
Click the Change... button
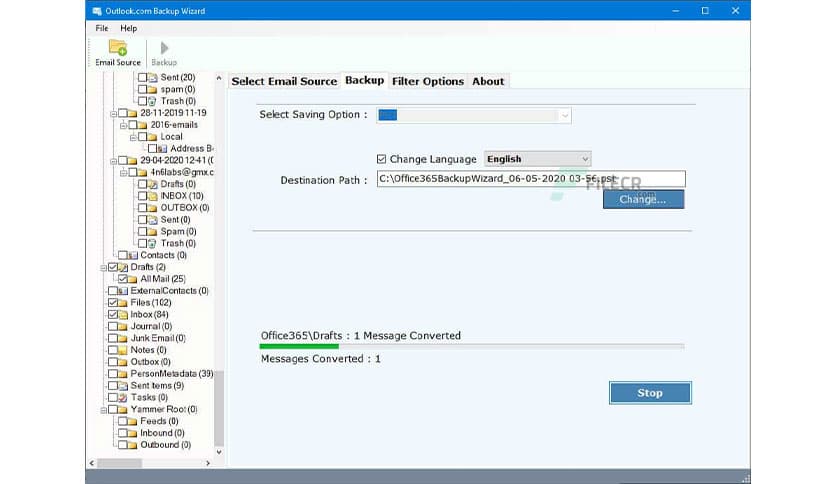click(x=643, y=199)
